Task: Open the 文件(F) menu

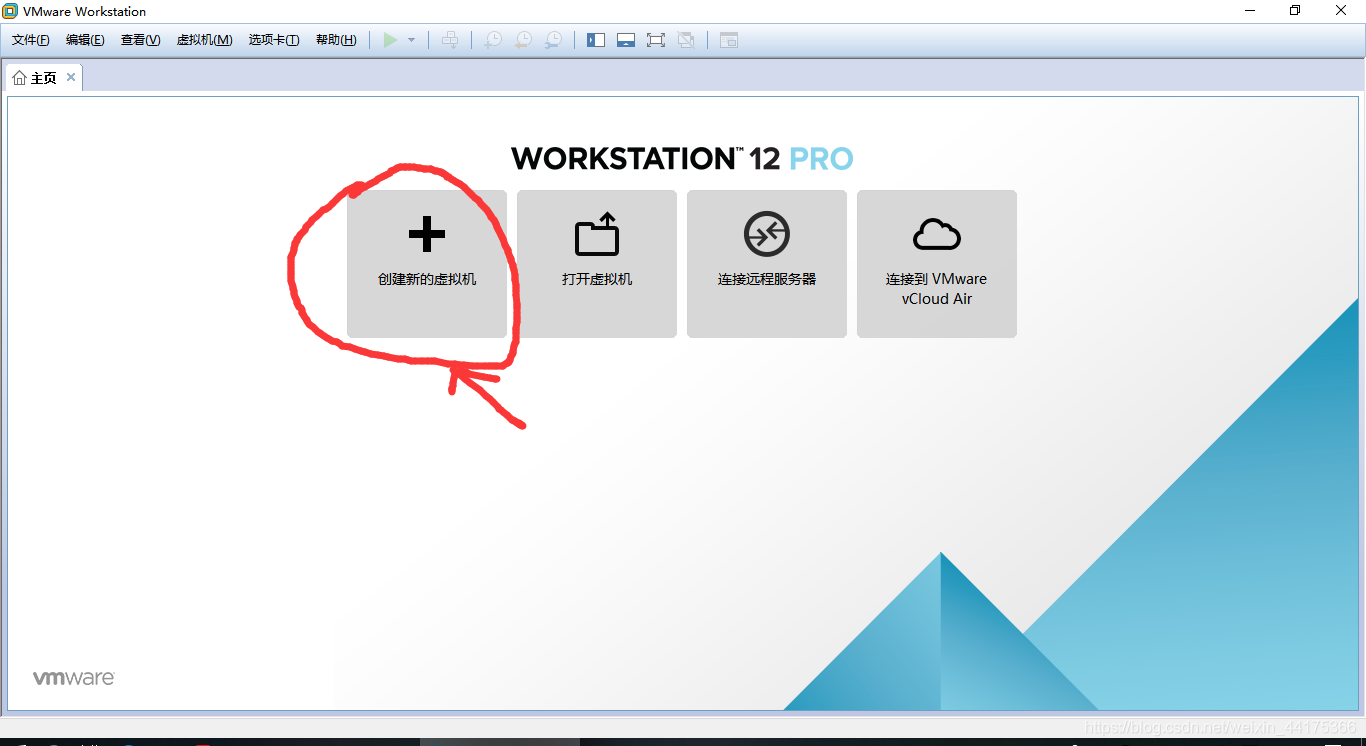Action: (x=31, y=40)
